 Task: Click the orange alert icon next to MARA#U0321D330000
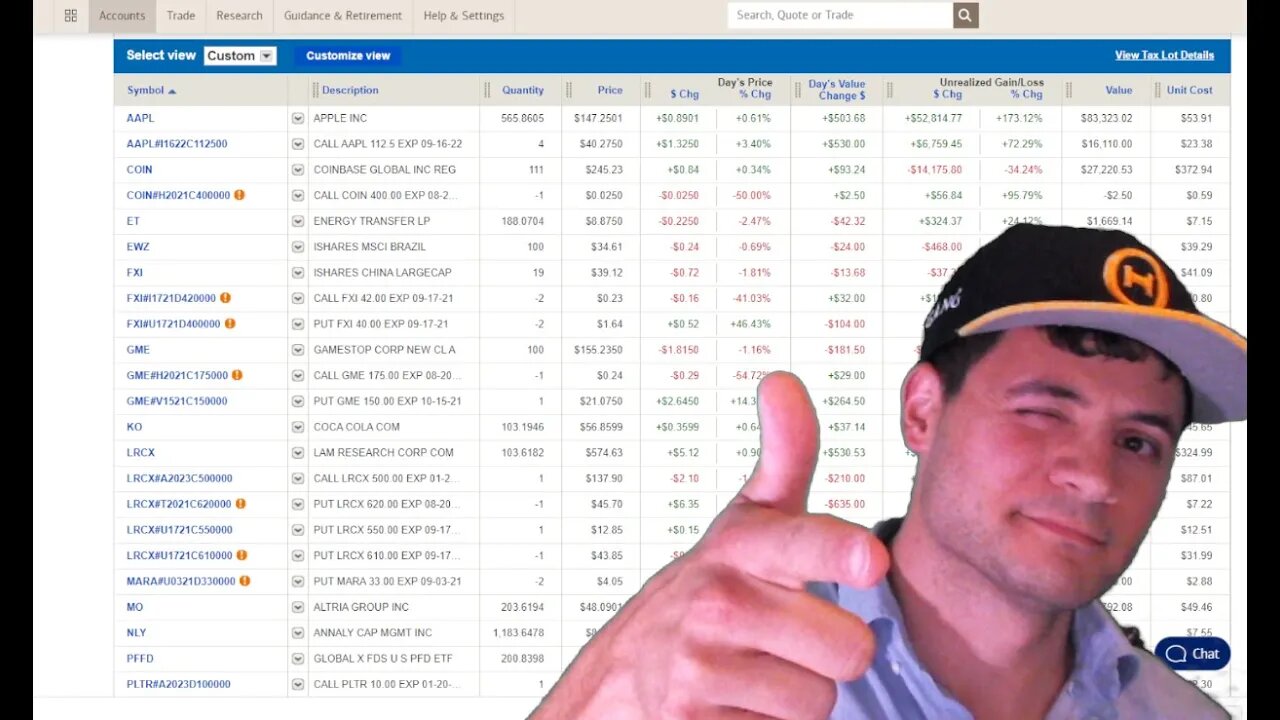click(244, 581)
